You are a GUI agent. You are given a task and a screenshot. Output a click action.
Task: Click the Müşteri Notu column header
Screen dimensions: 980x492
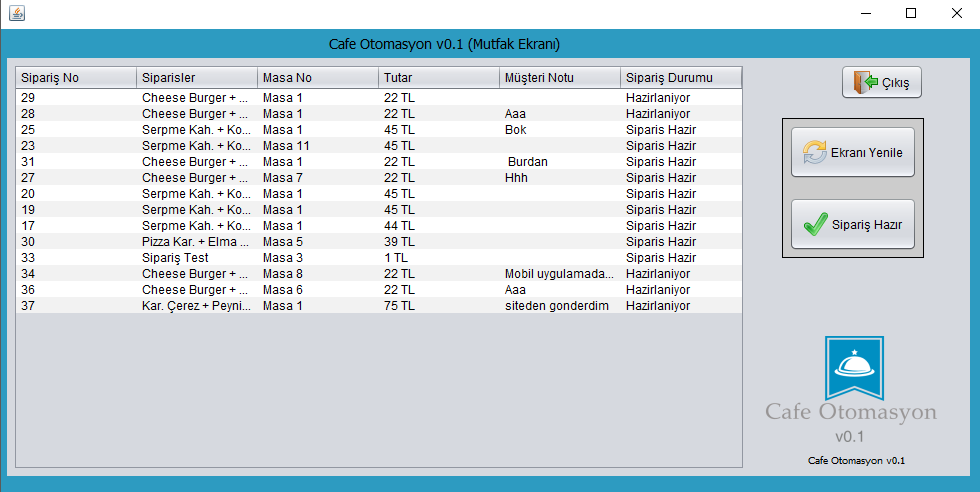tap(559, 78)
